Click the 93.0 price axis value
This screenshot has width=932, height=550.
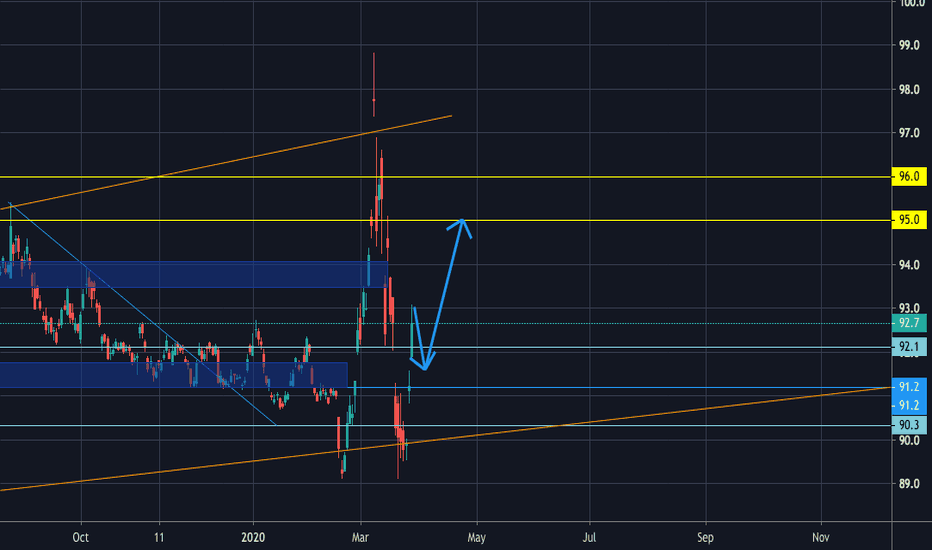pos(909,309)
